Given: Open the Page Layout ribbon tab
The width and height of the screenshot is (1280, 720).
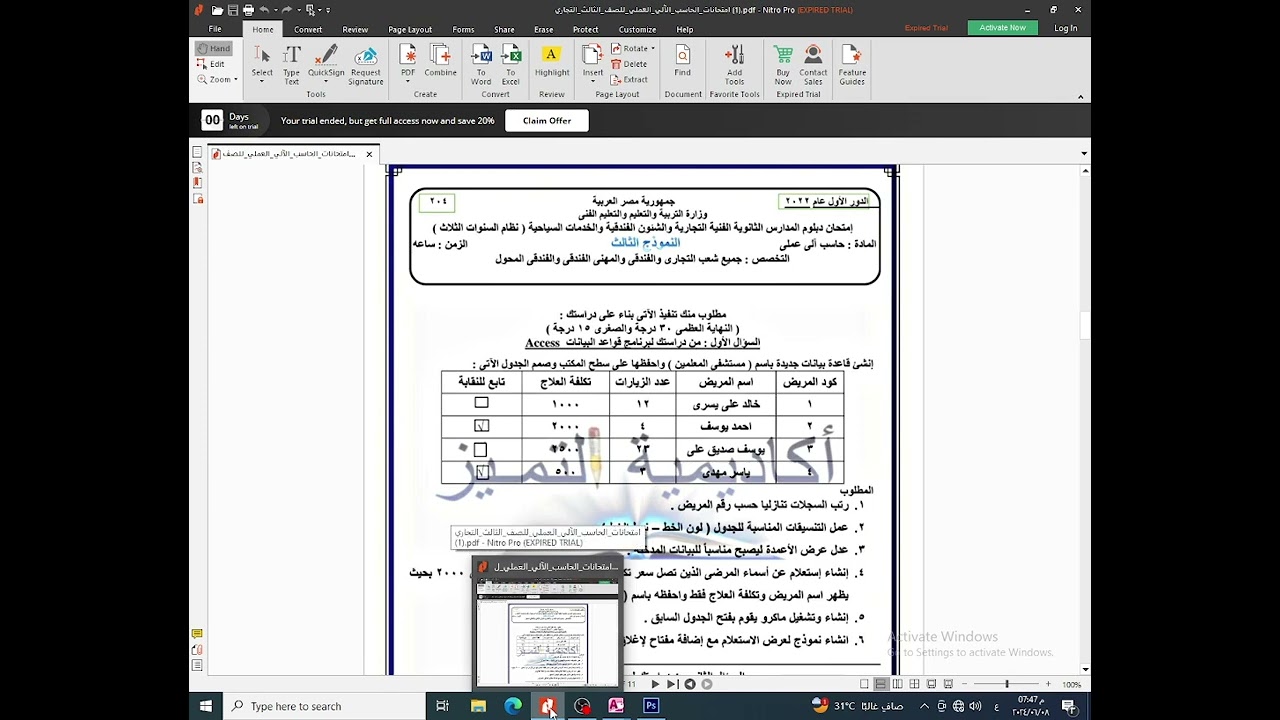Looking at the screenshot, I should coord(410,29).
